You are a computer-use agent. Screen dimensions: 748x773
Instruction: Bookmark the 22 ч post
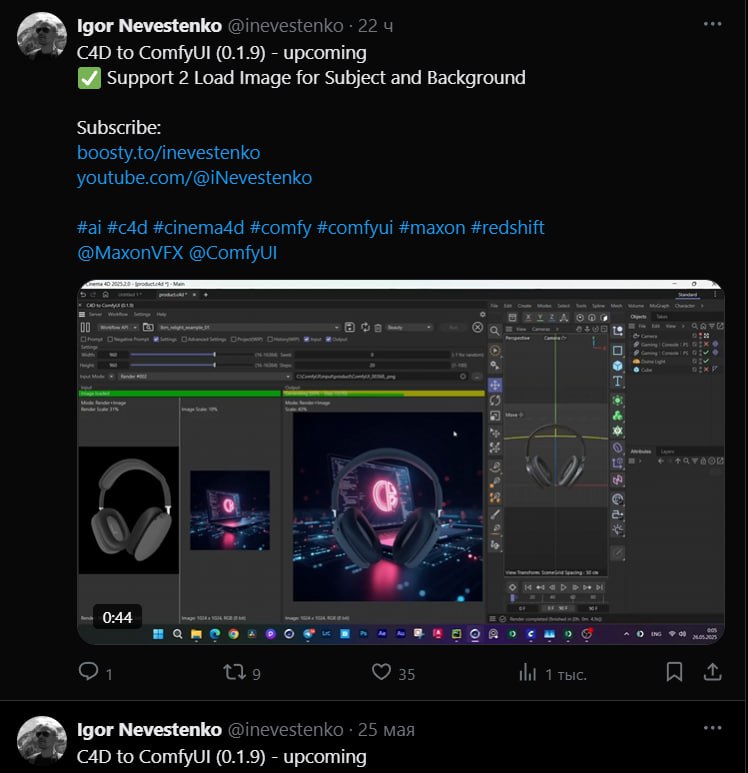tap(675, 672)
